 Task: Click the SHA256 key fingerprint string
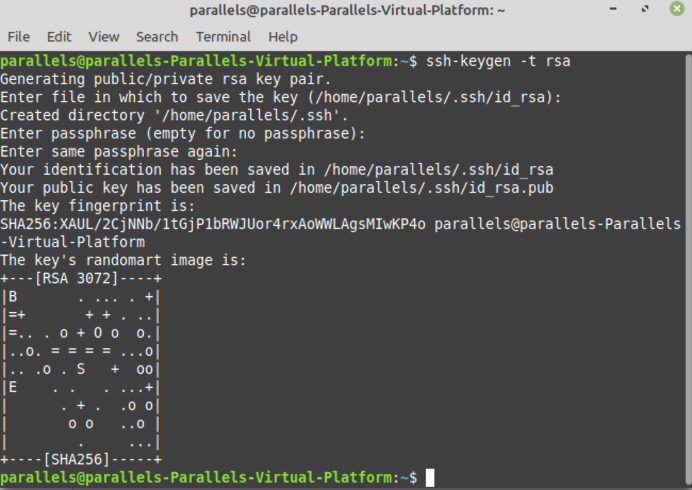tap(213, 224)
